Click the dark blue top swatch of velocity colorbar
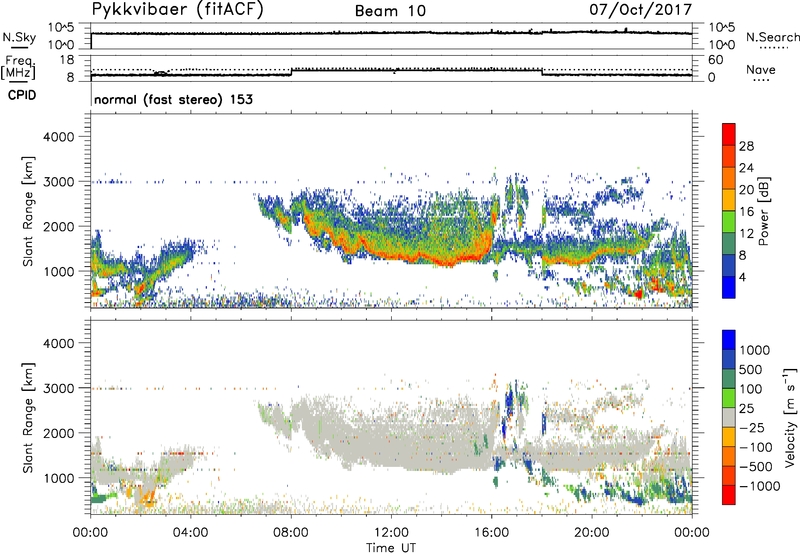Image resolution: width=800 pixels, height=554 pixels. [x=729, y=340]
